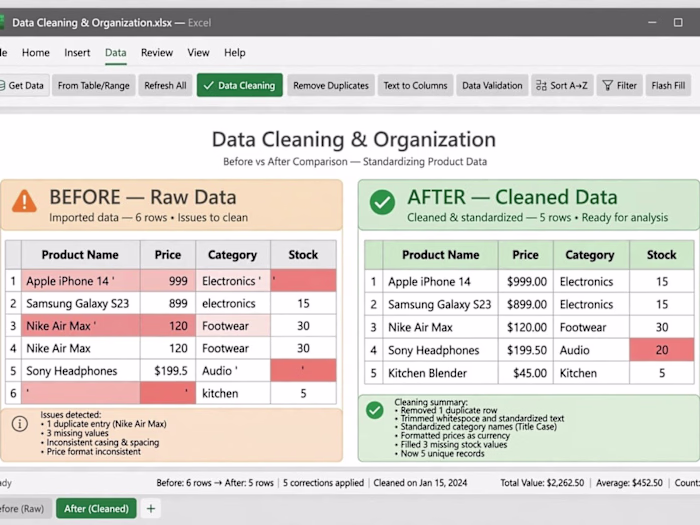The image size is (700, 525).
Task: Select highlighted stock cell '20'
Action: (662, 350)
